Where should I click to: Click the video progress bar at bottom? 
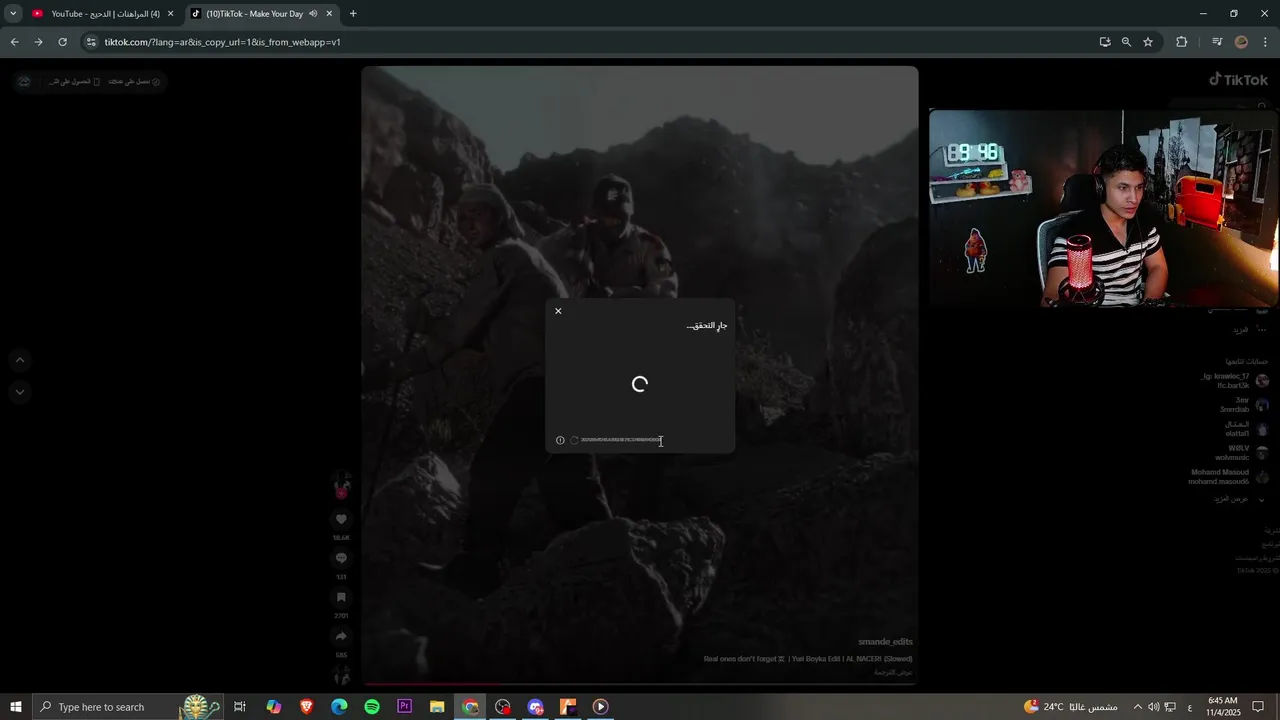(640, 685)
